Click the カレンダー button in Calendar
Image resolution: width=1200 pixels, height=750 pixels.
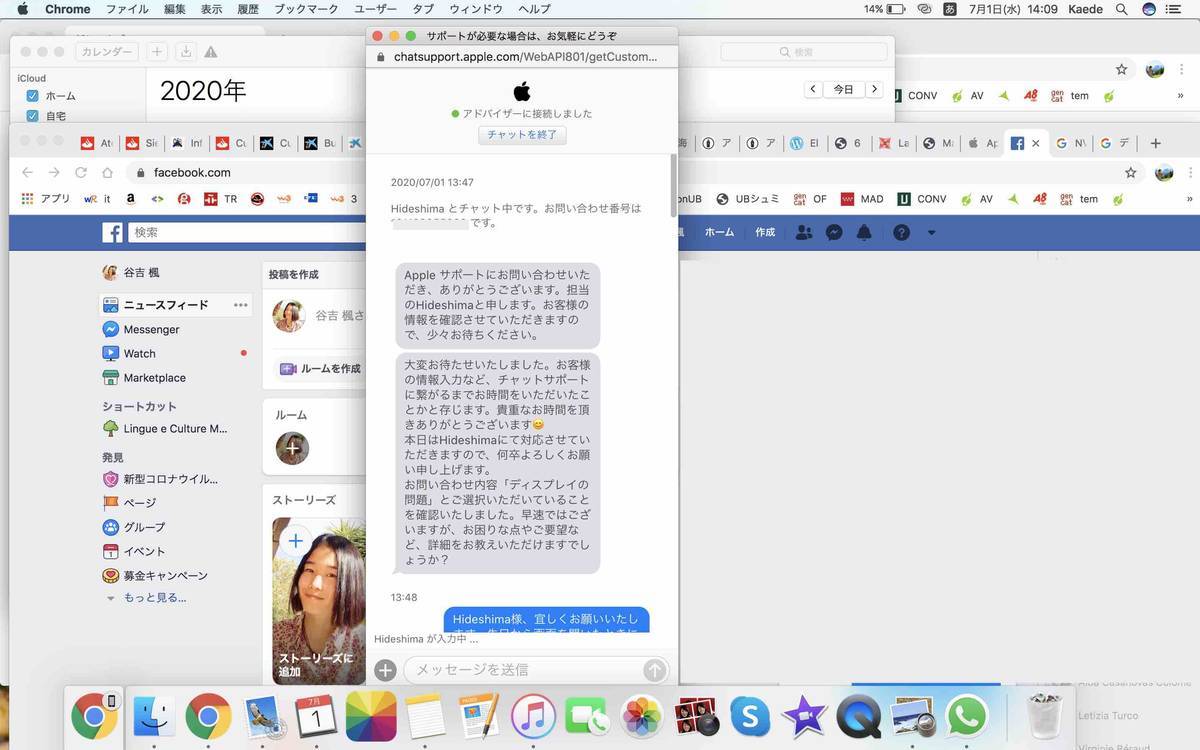click(106, 52)
